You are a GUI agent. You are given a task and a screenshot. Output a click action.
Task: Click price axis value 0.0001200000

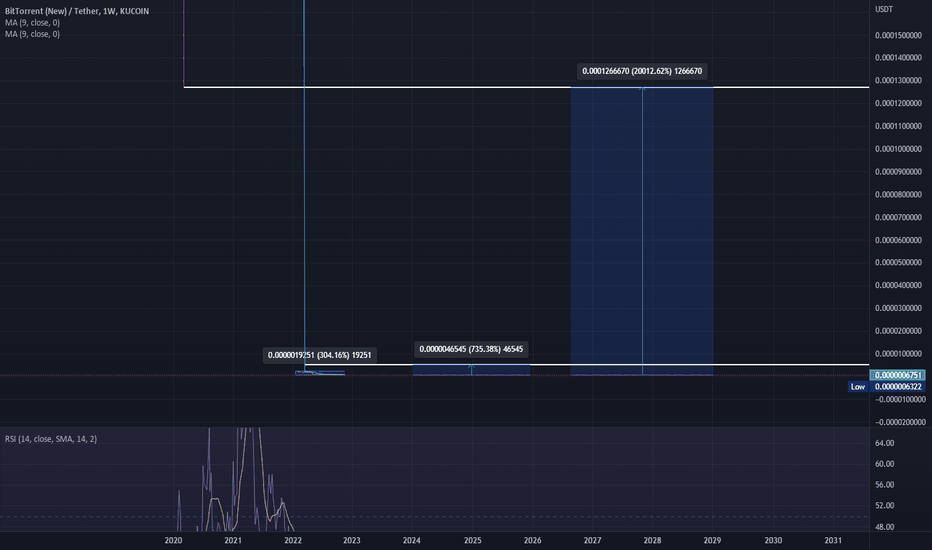click(x=898, y=103)
